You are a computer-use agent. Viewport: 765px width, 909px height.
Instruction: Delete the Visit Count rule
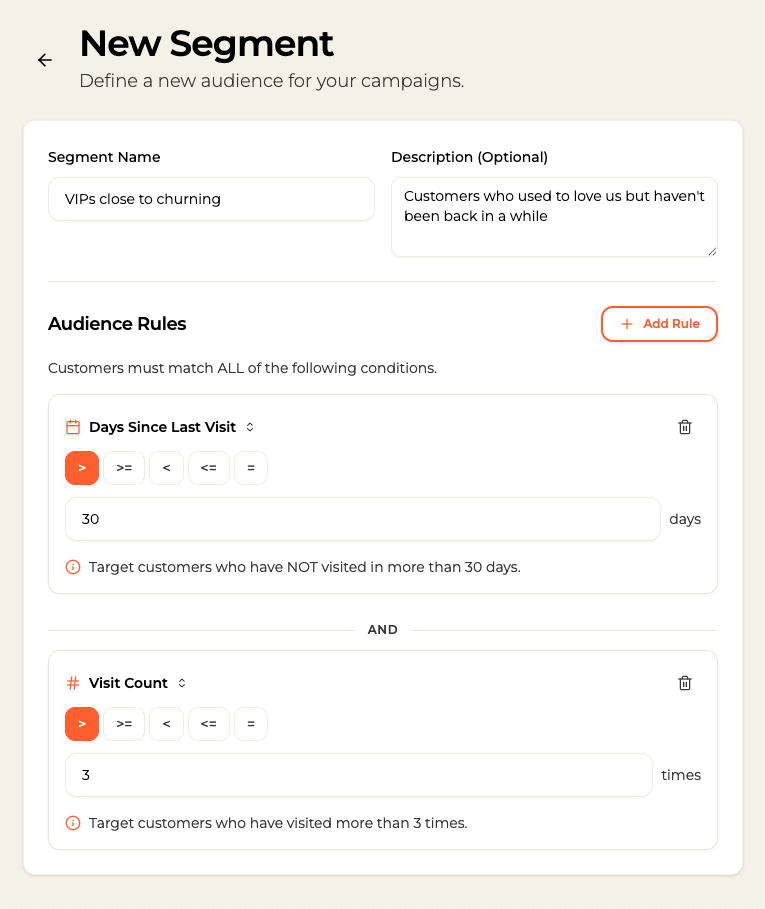point(685,683)
